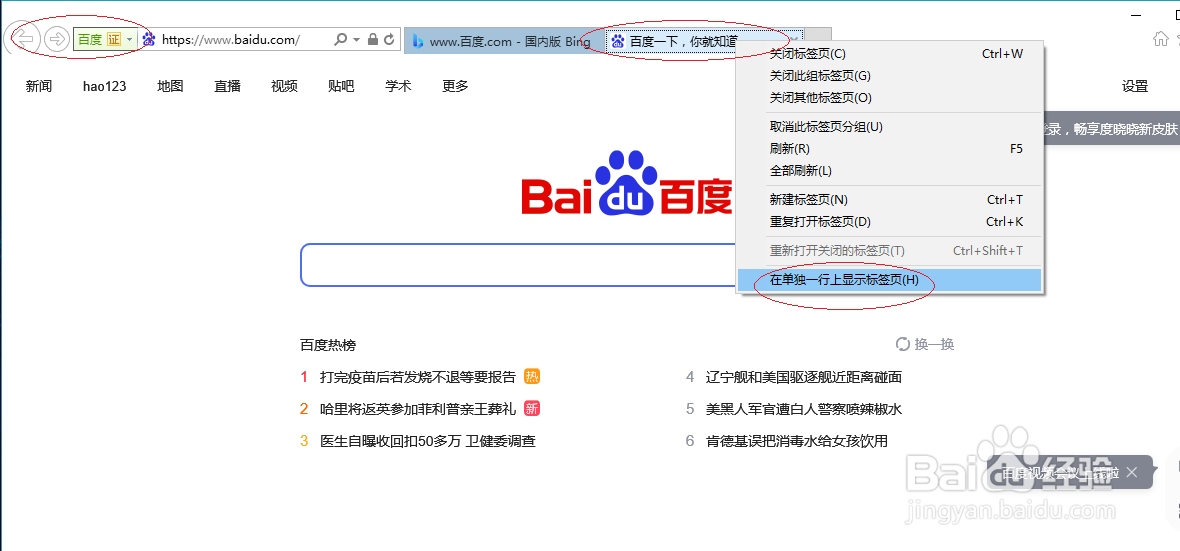Click the Baidu paw favicon in address bar
The height and width of the screenshot is (551, 1180).
(148, 40)
